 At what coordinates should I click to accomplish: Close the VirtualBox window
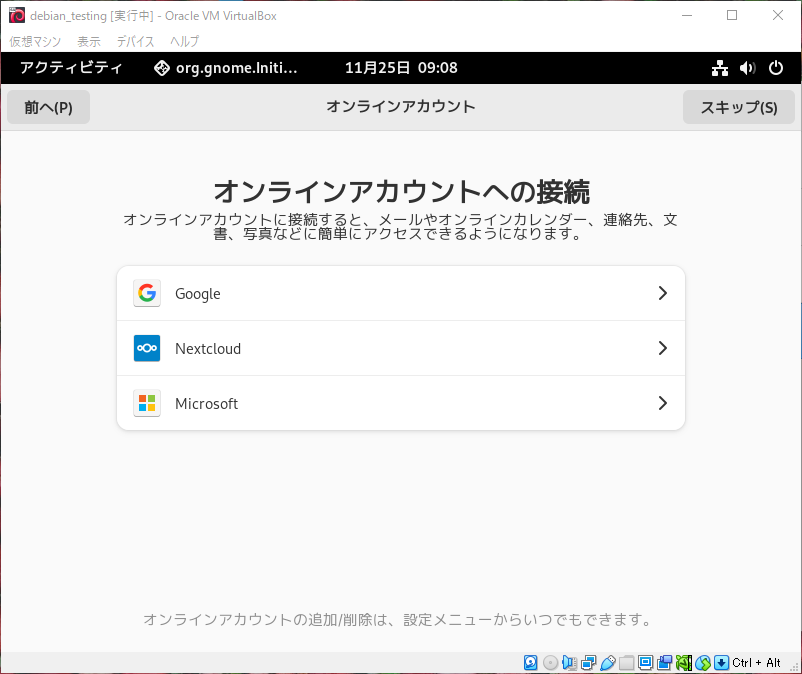tap(777, 15)
